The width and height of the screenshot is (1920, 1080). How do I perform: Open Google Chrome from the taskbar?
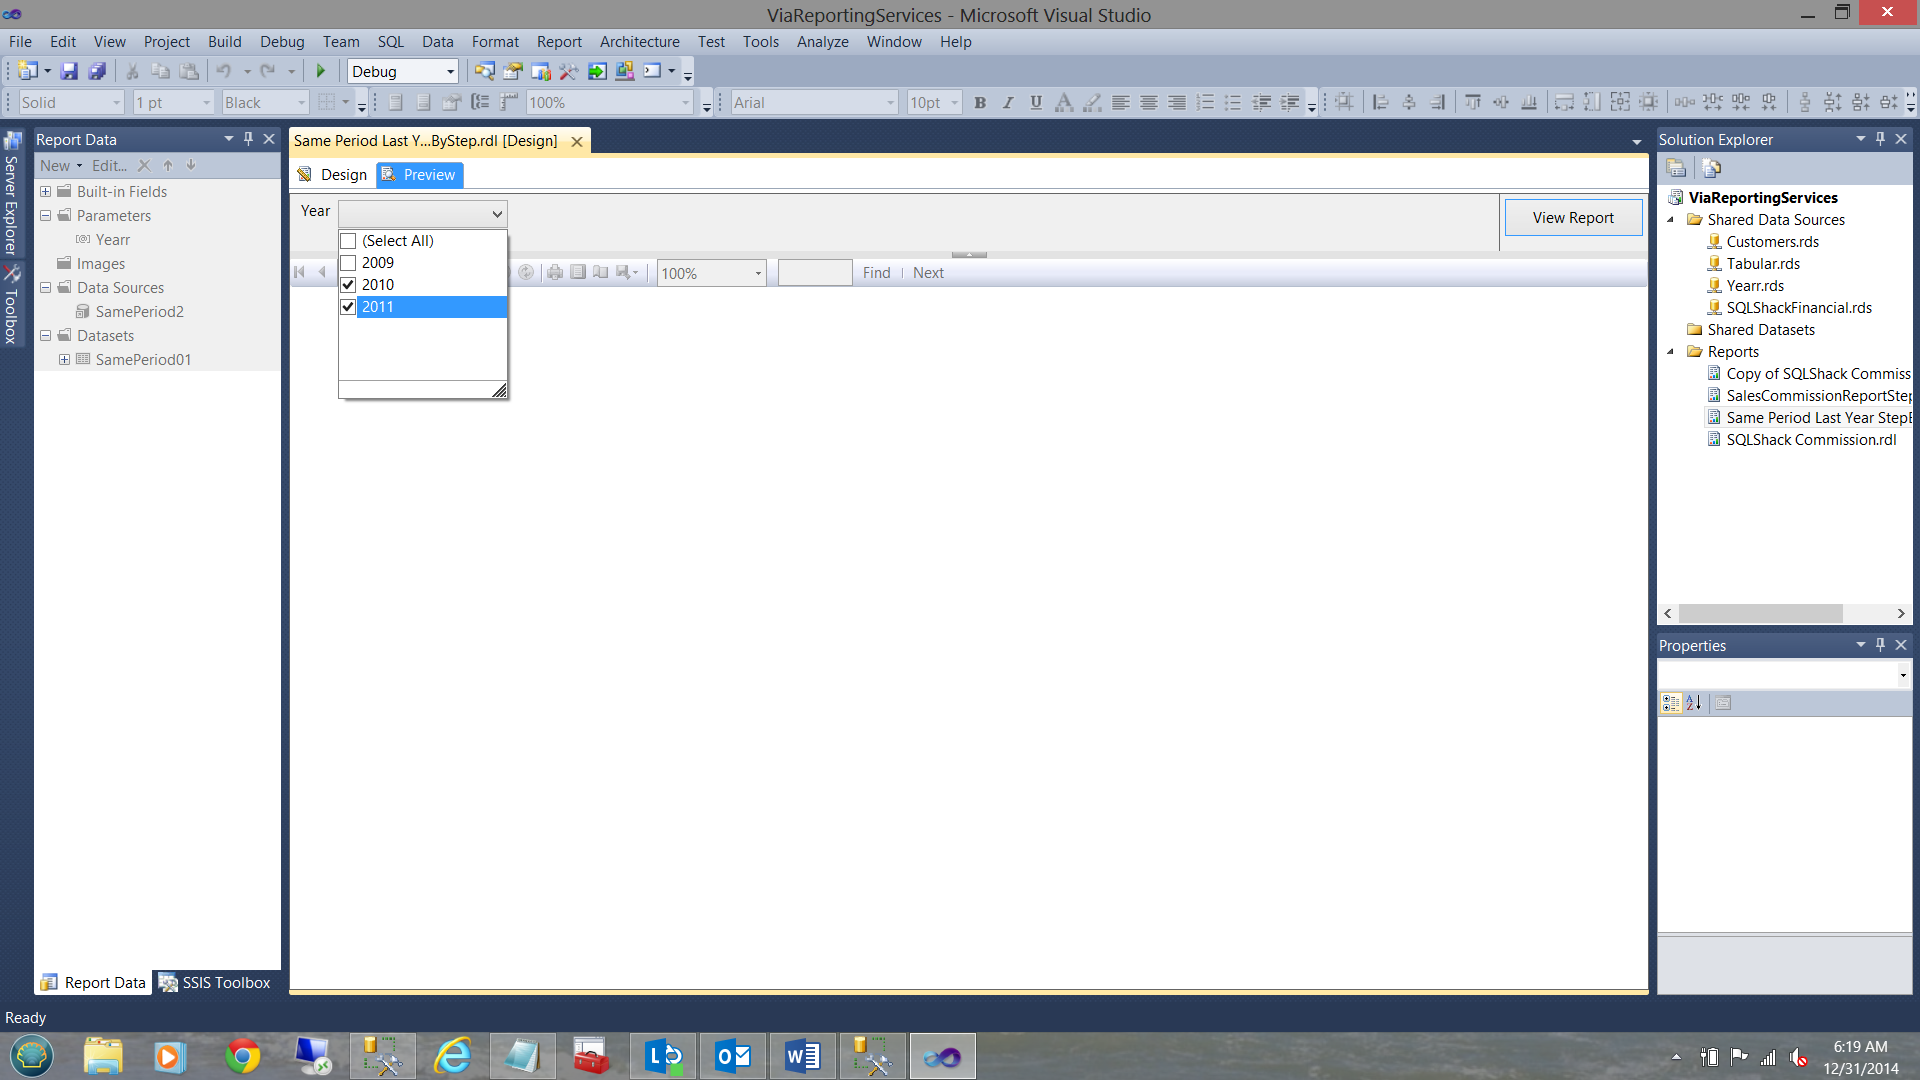pyautogui.click(x=242, y=1056)
